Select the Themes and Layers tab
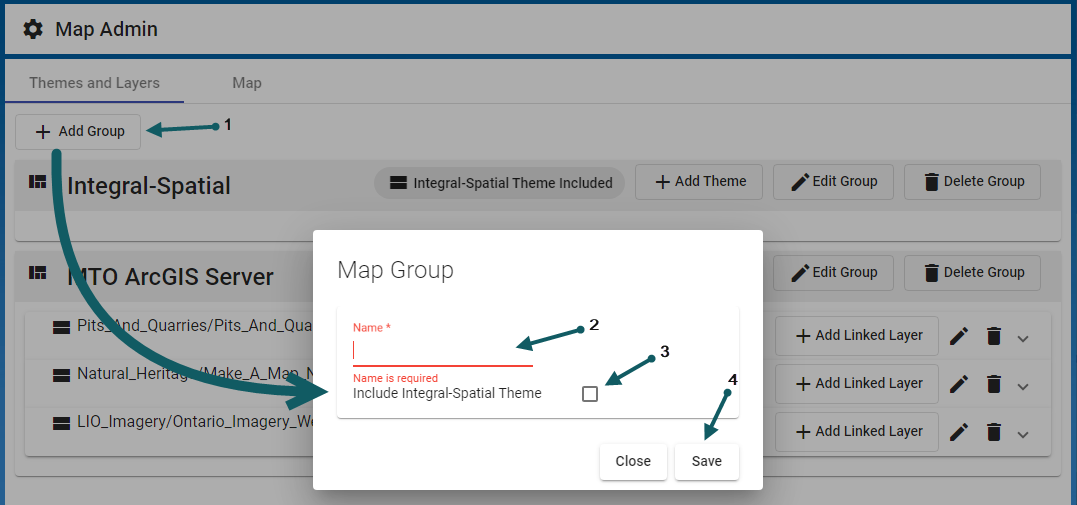The image size is (1077, 505). [94, 83]
